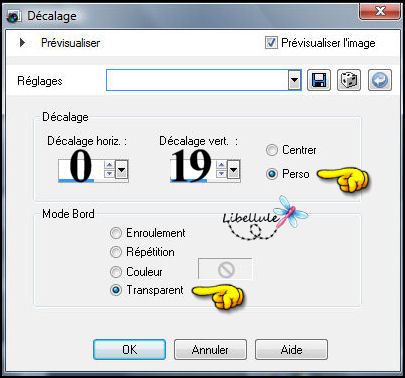Click the Paint Shop Pro icon in title bar
Image resolution: width=405 pixels, height=378 pixels.
[x=13, y=17]
